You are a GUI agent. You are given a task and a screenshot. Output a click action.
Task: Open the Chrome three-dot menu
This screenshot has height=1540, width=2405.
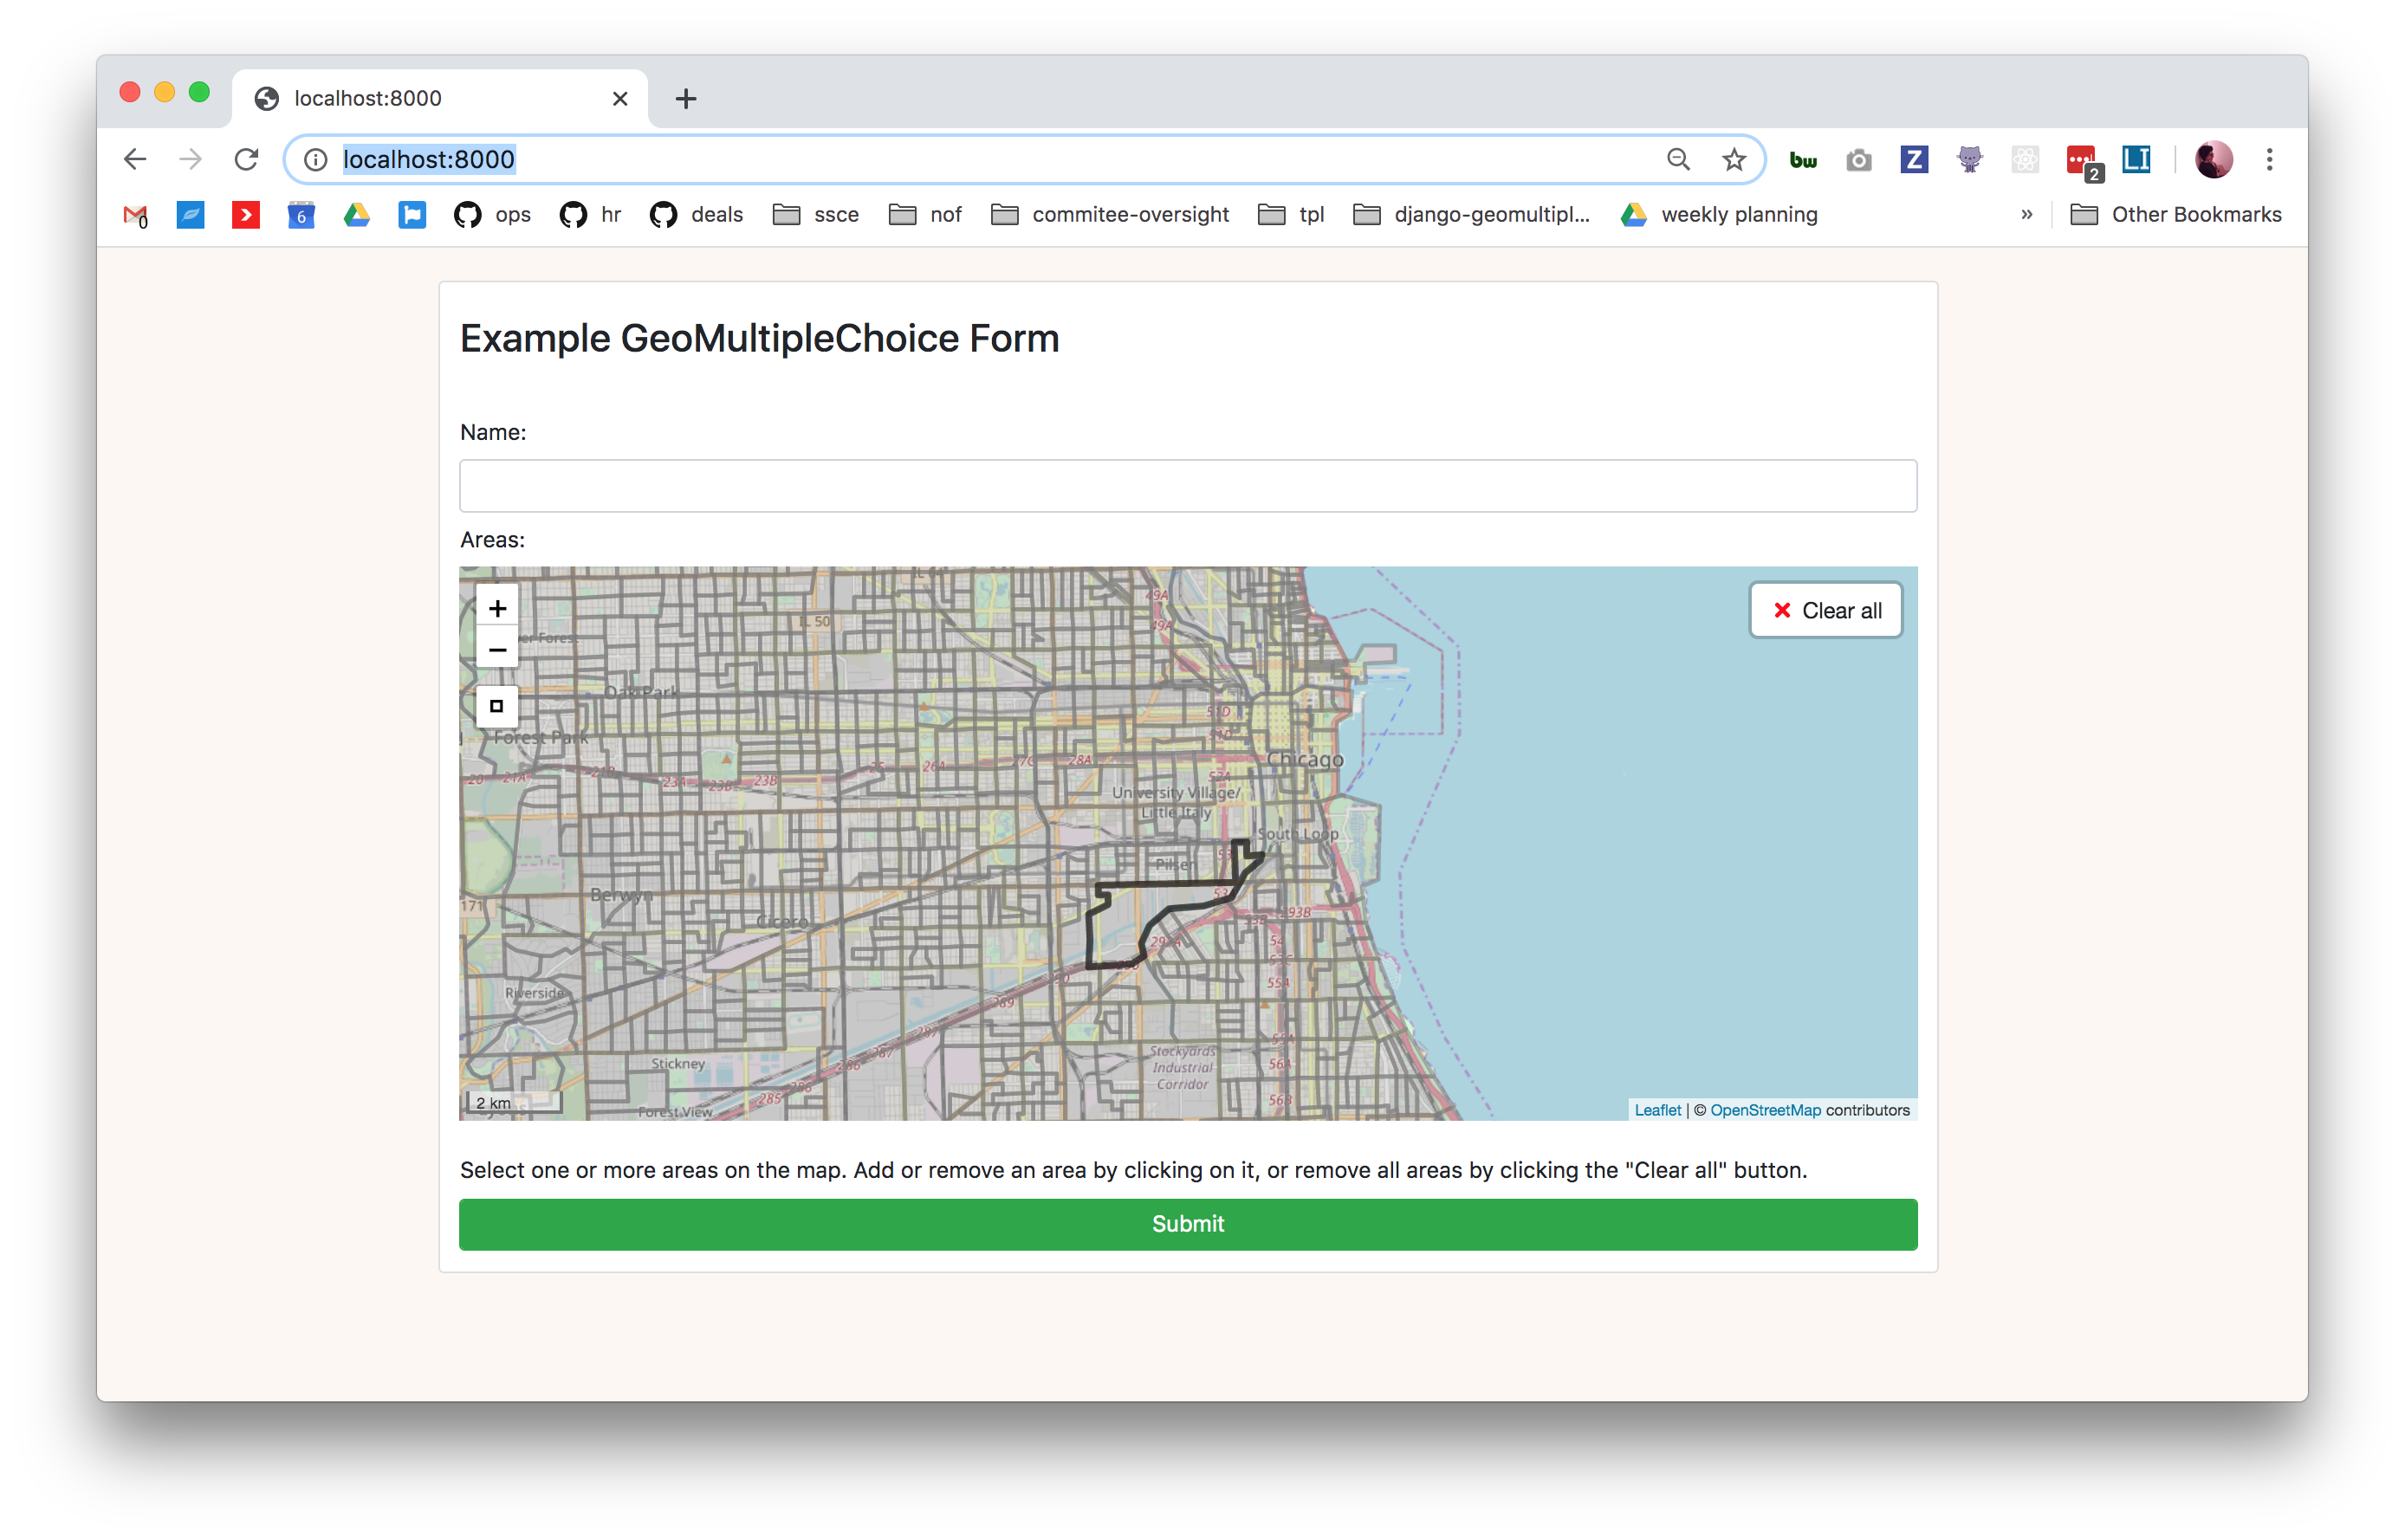pyautogui.click(x=2269, y=159)
